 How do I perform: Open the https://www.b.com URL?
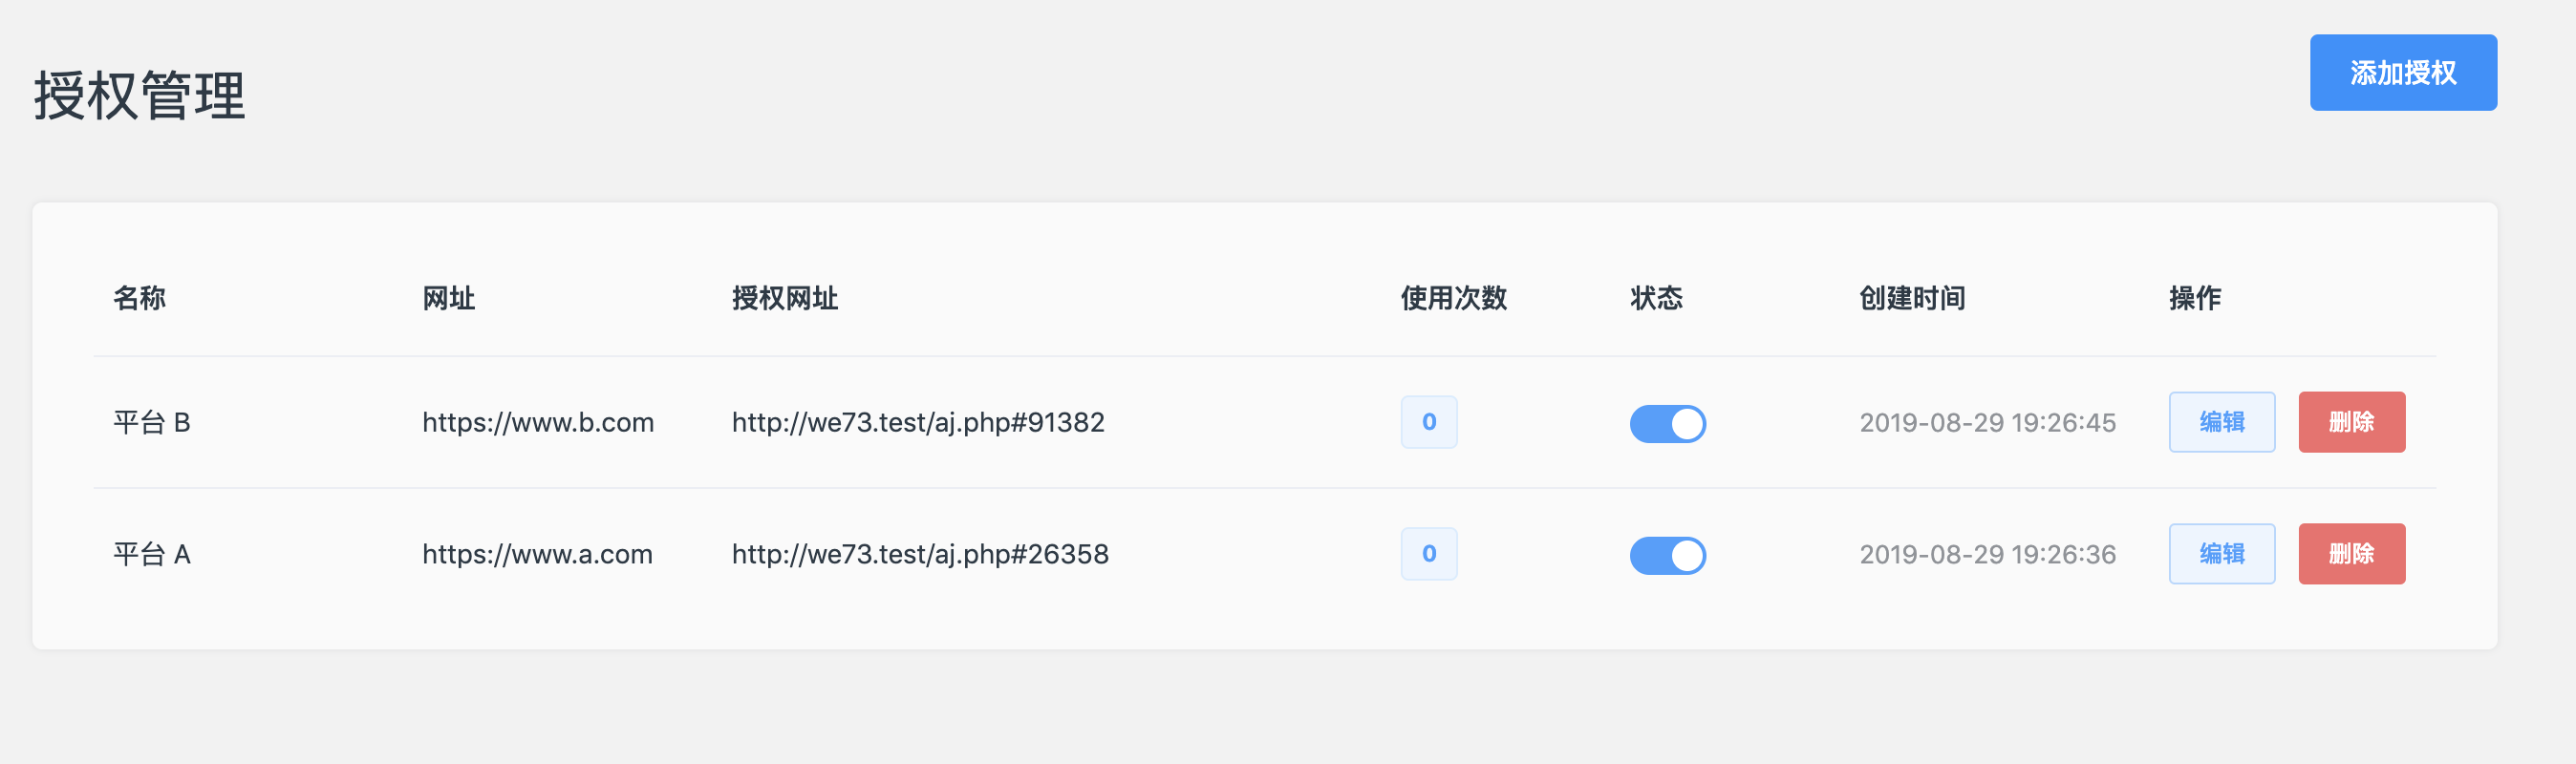538,423
